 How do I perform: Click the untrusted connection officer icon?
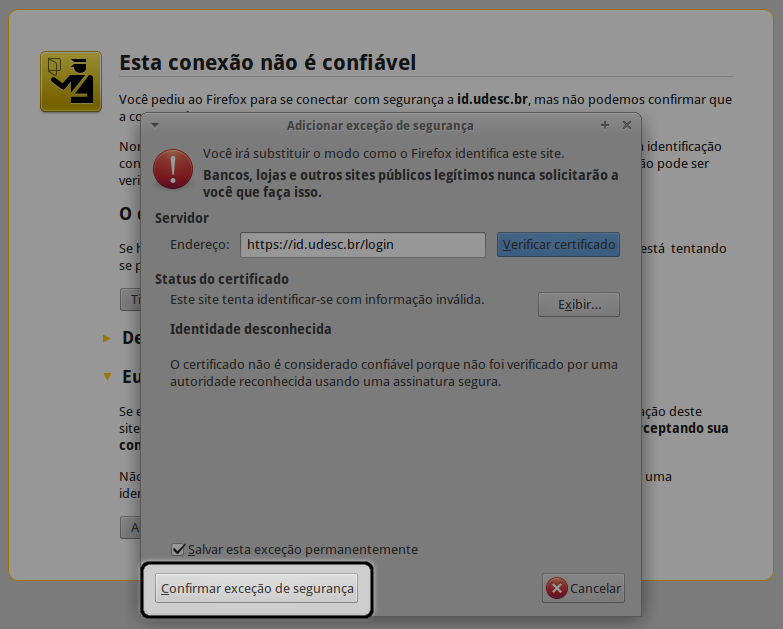(x=70, y=81)
